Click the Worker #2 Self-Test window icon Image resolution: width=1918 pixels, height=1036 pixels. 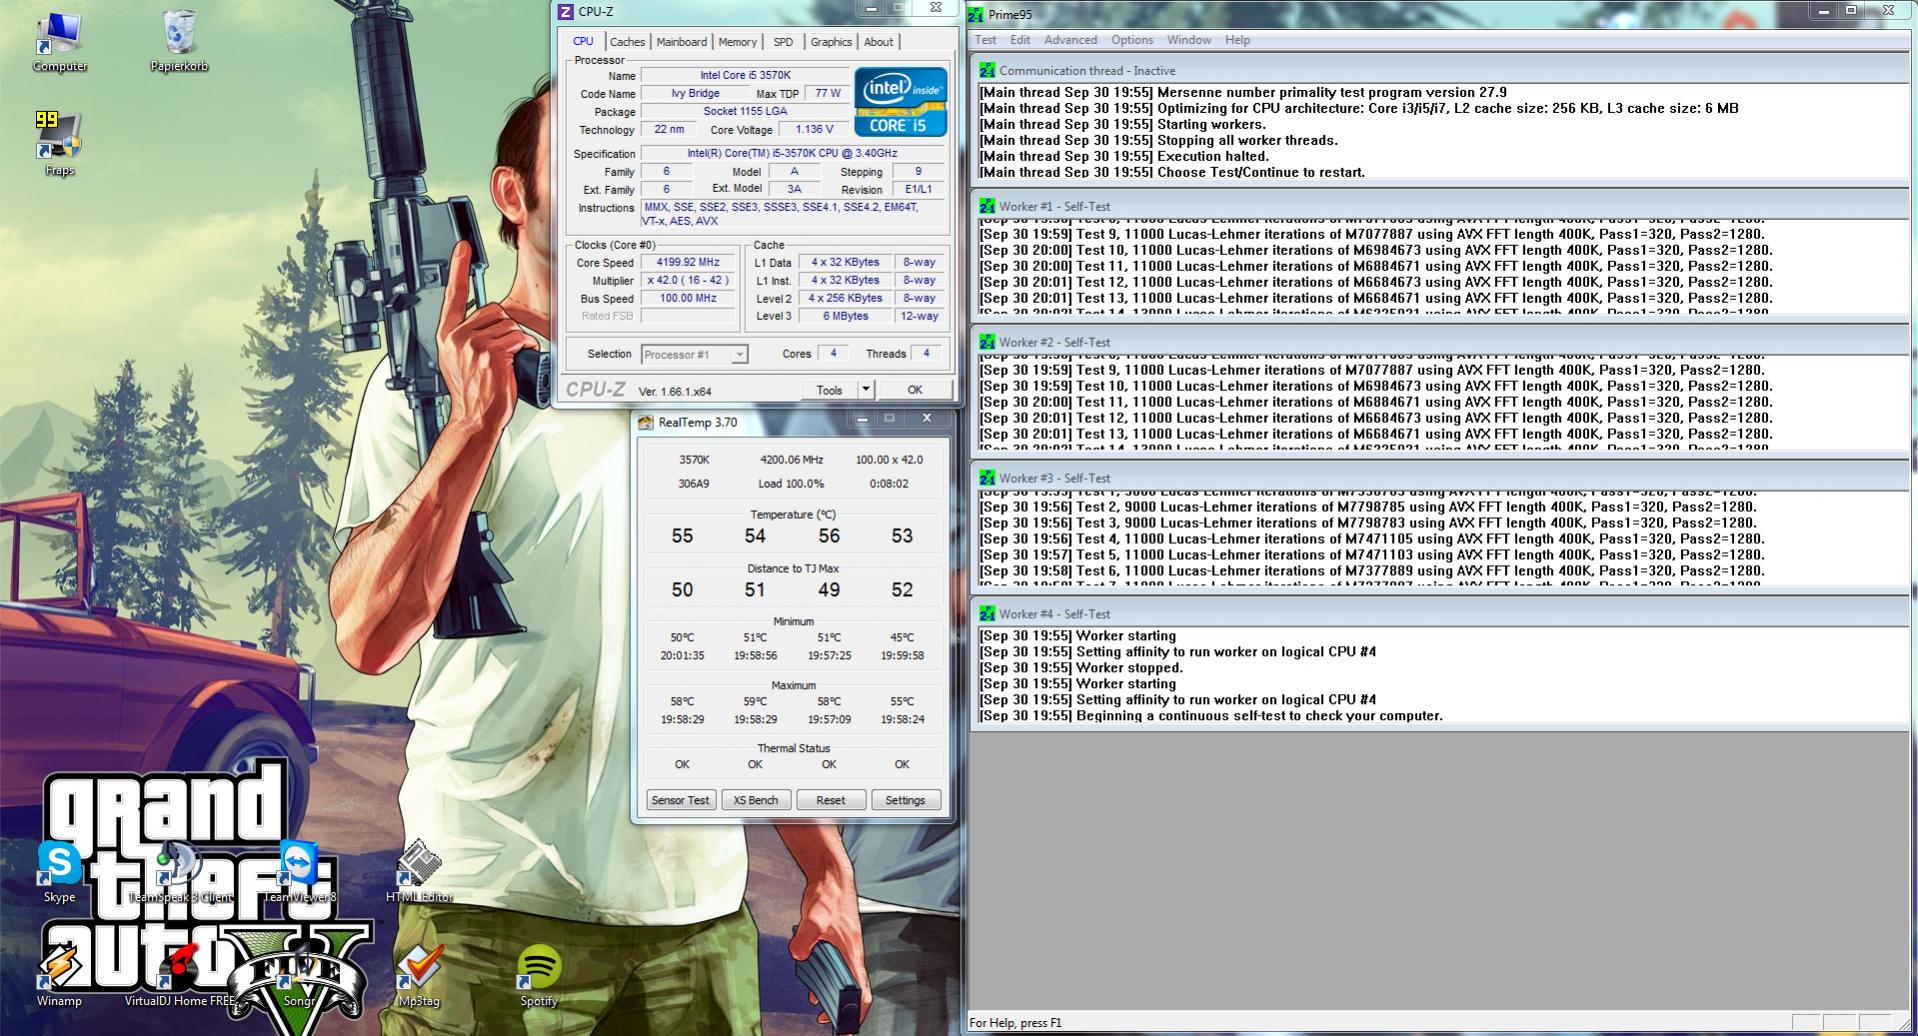point(987,342)
